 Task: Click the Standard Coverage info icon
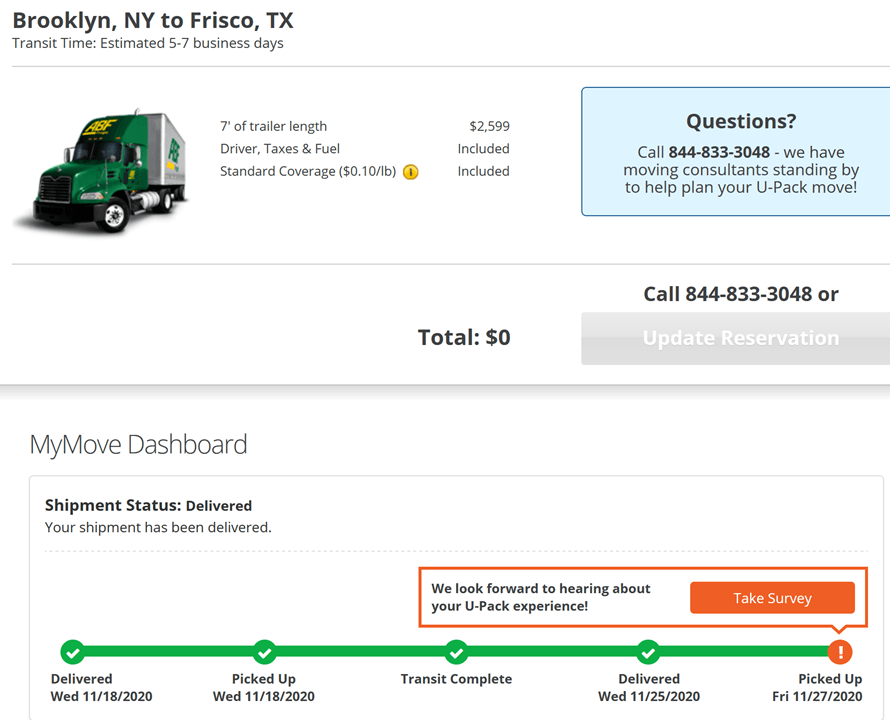(411, 172)
